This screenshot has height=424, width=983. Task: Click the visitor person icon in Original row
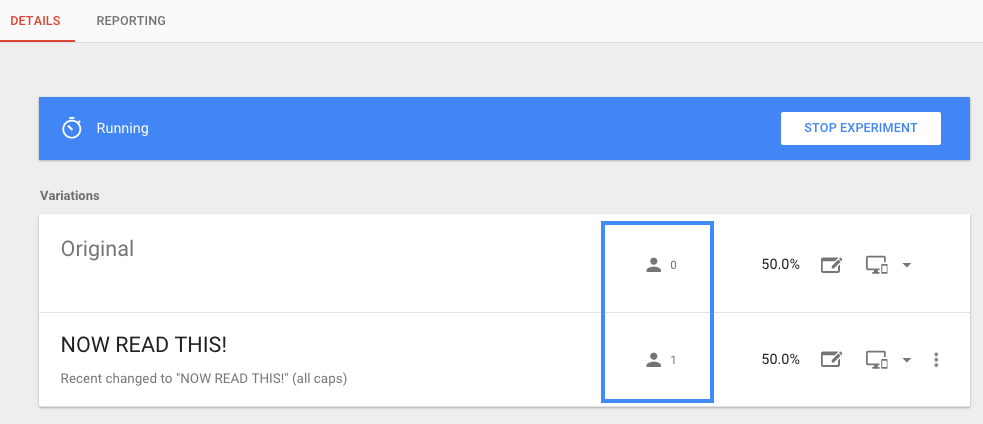(654, 265)
